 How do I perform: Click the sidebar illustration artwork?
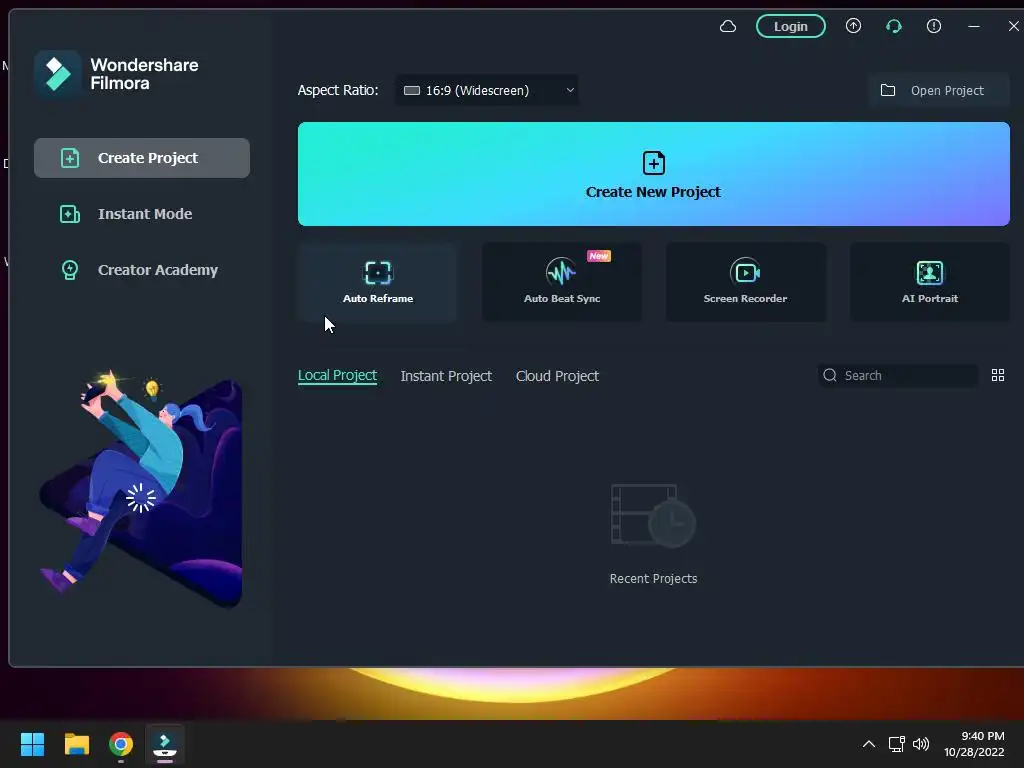click(x=141, y=488)
